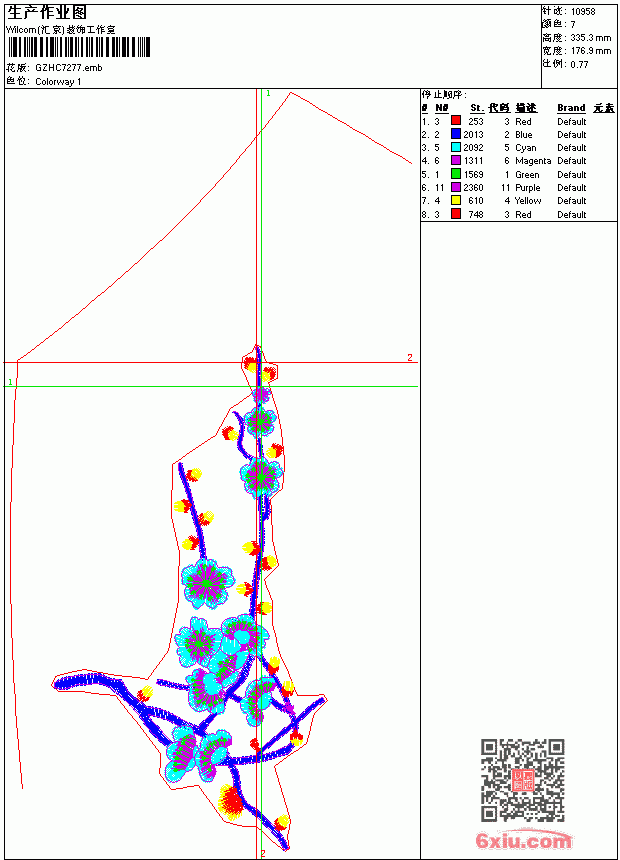Click the large cyan flower on left branch

click(x=207, y=584)
